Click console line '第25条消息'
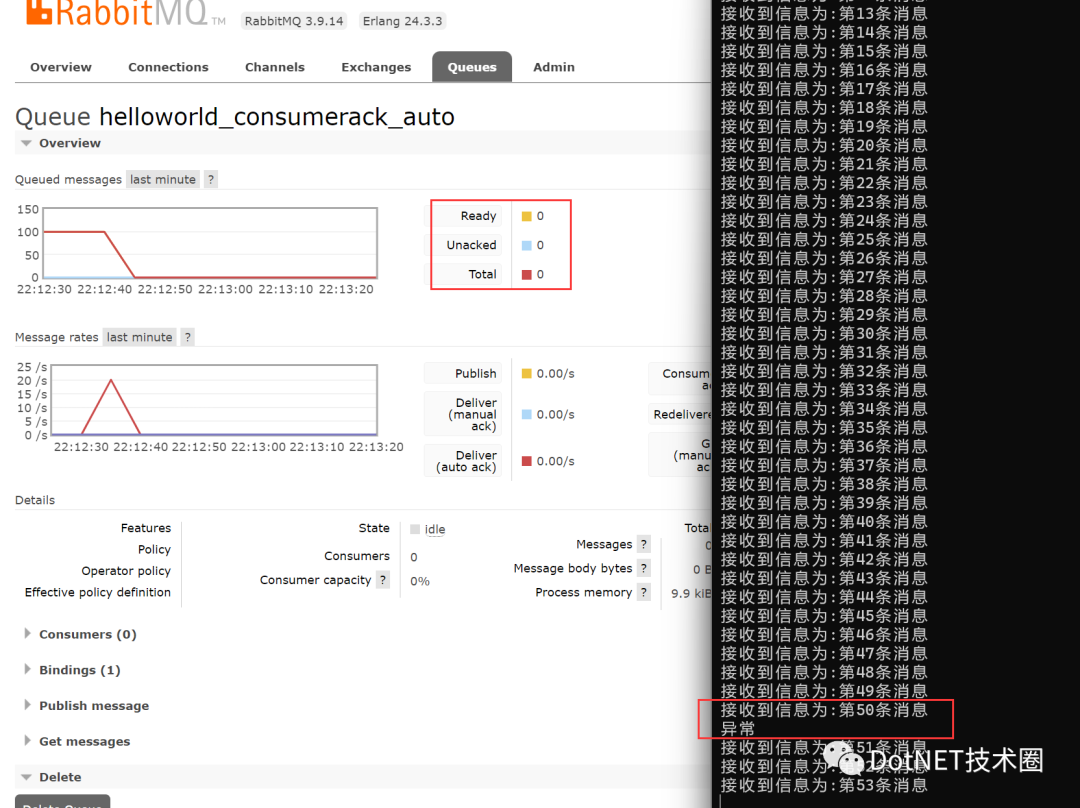The height and width of the screenshot is (808, 1080). (824, 240)
